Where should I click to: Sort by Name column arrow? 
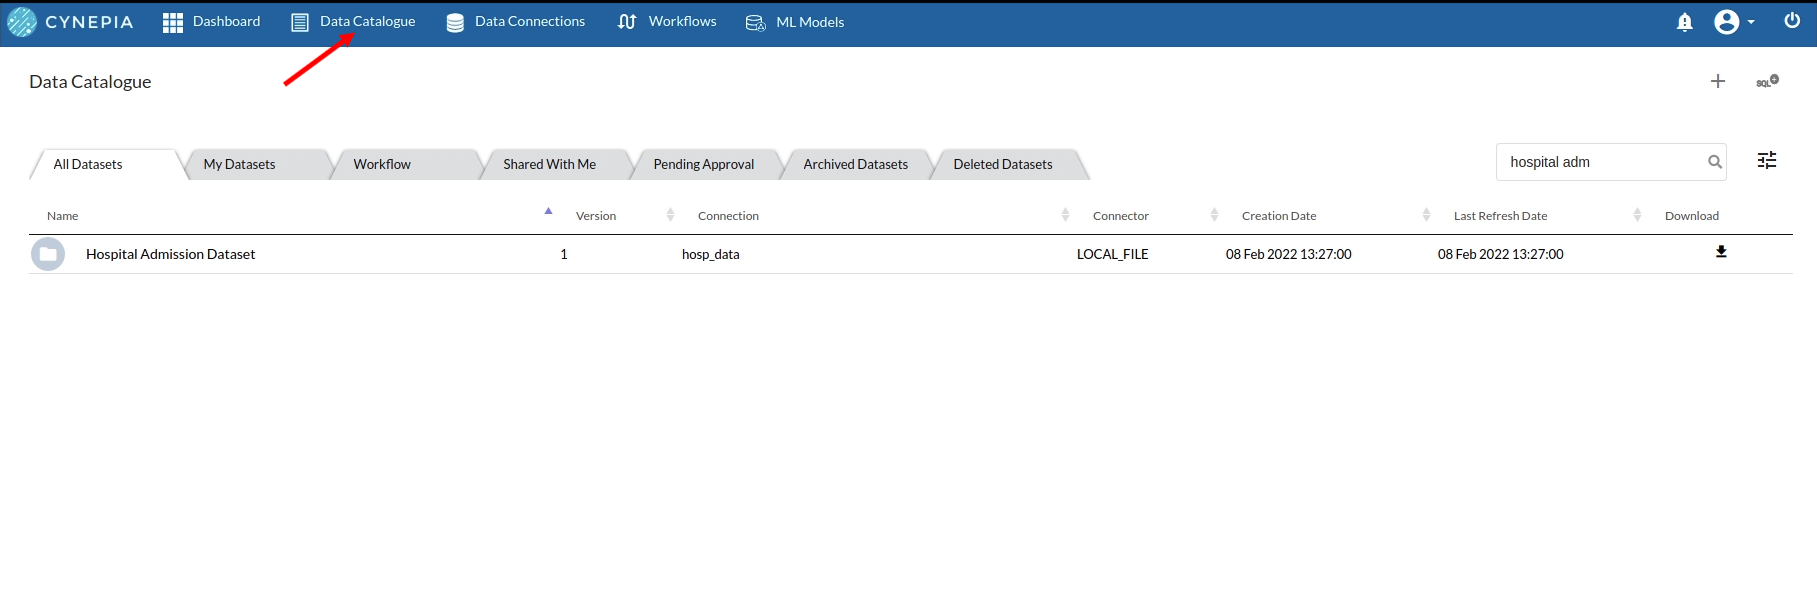pos(548,212)
